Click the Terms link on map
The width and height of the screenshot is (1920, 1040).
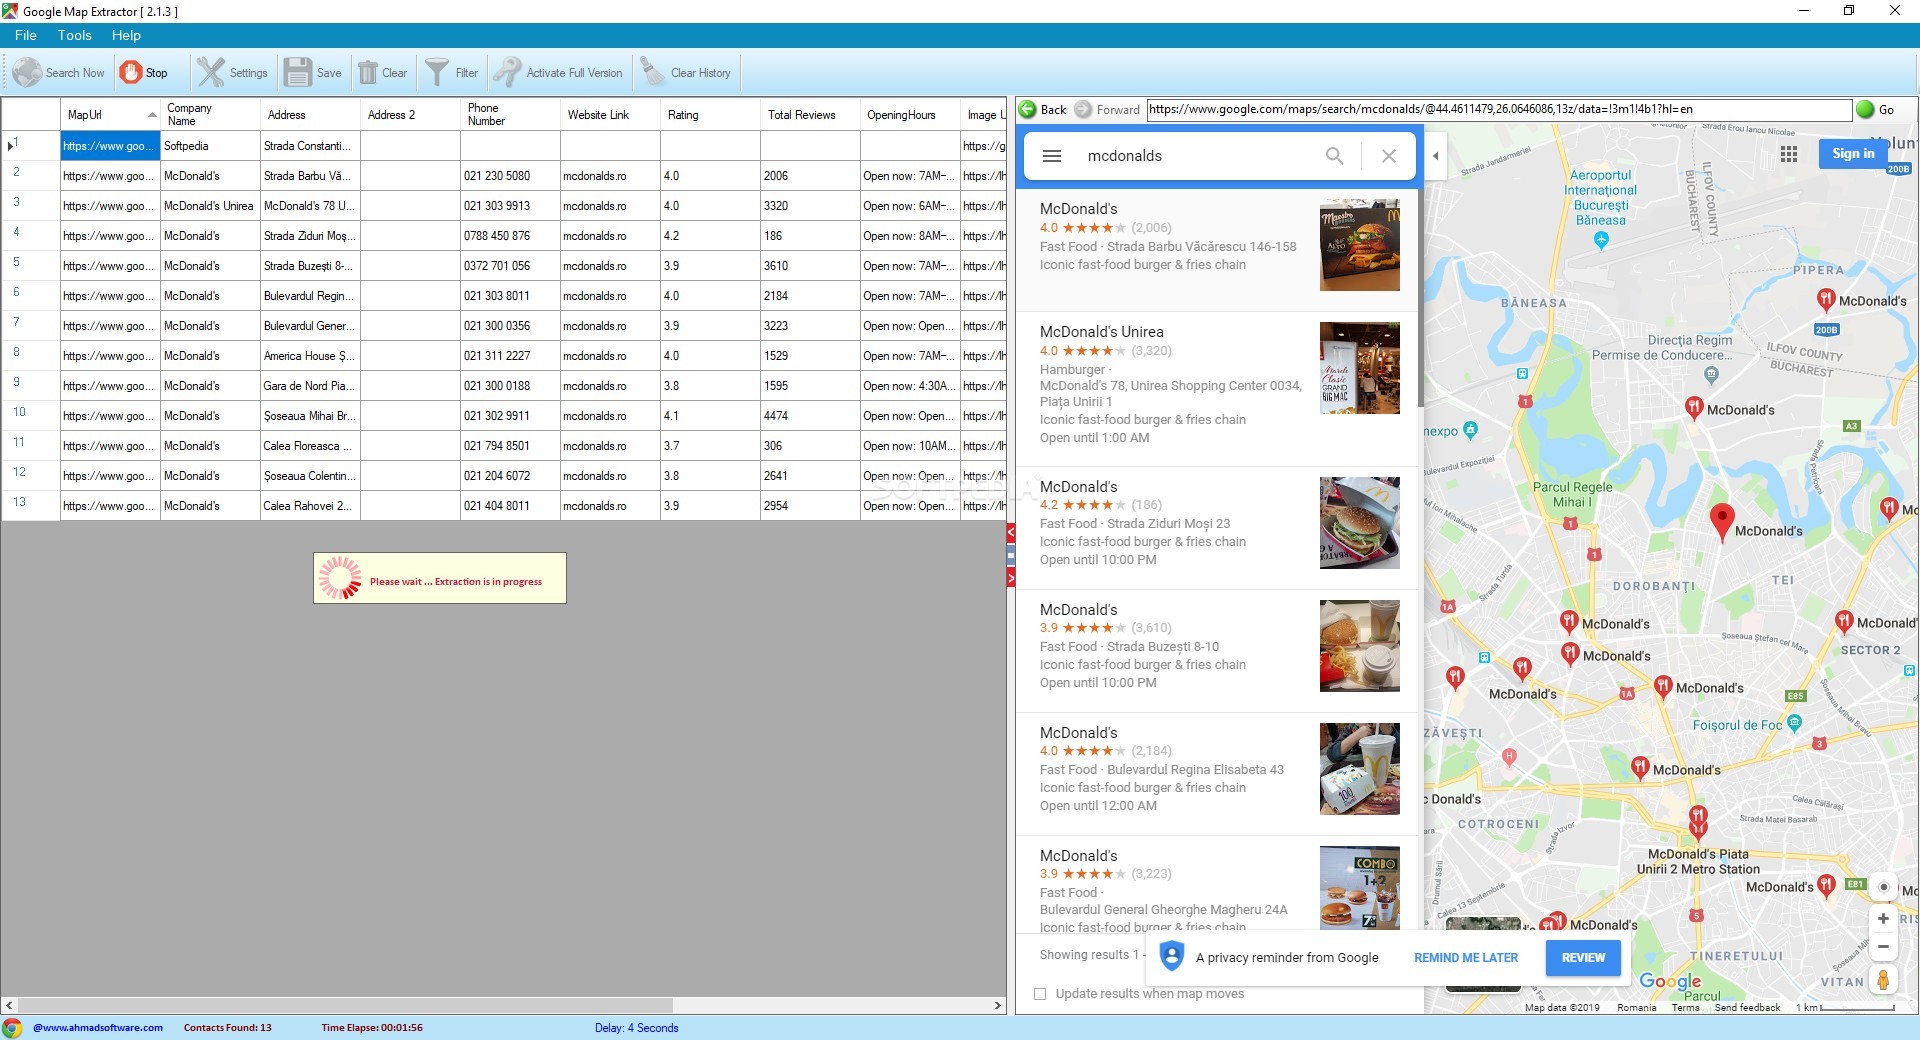tap(1685, 1008)
